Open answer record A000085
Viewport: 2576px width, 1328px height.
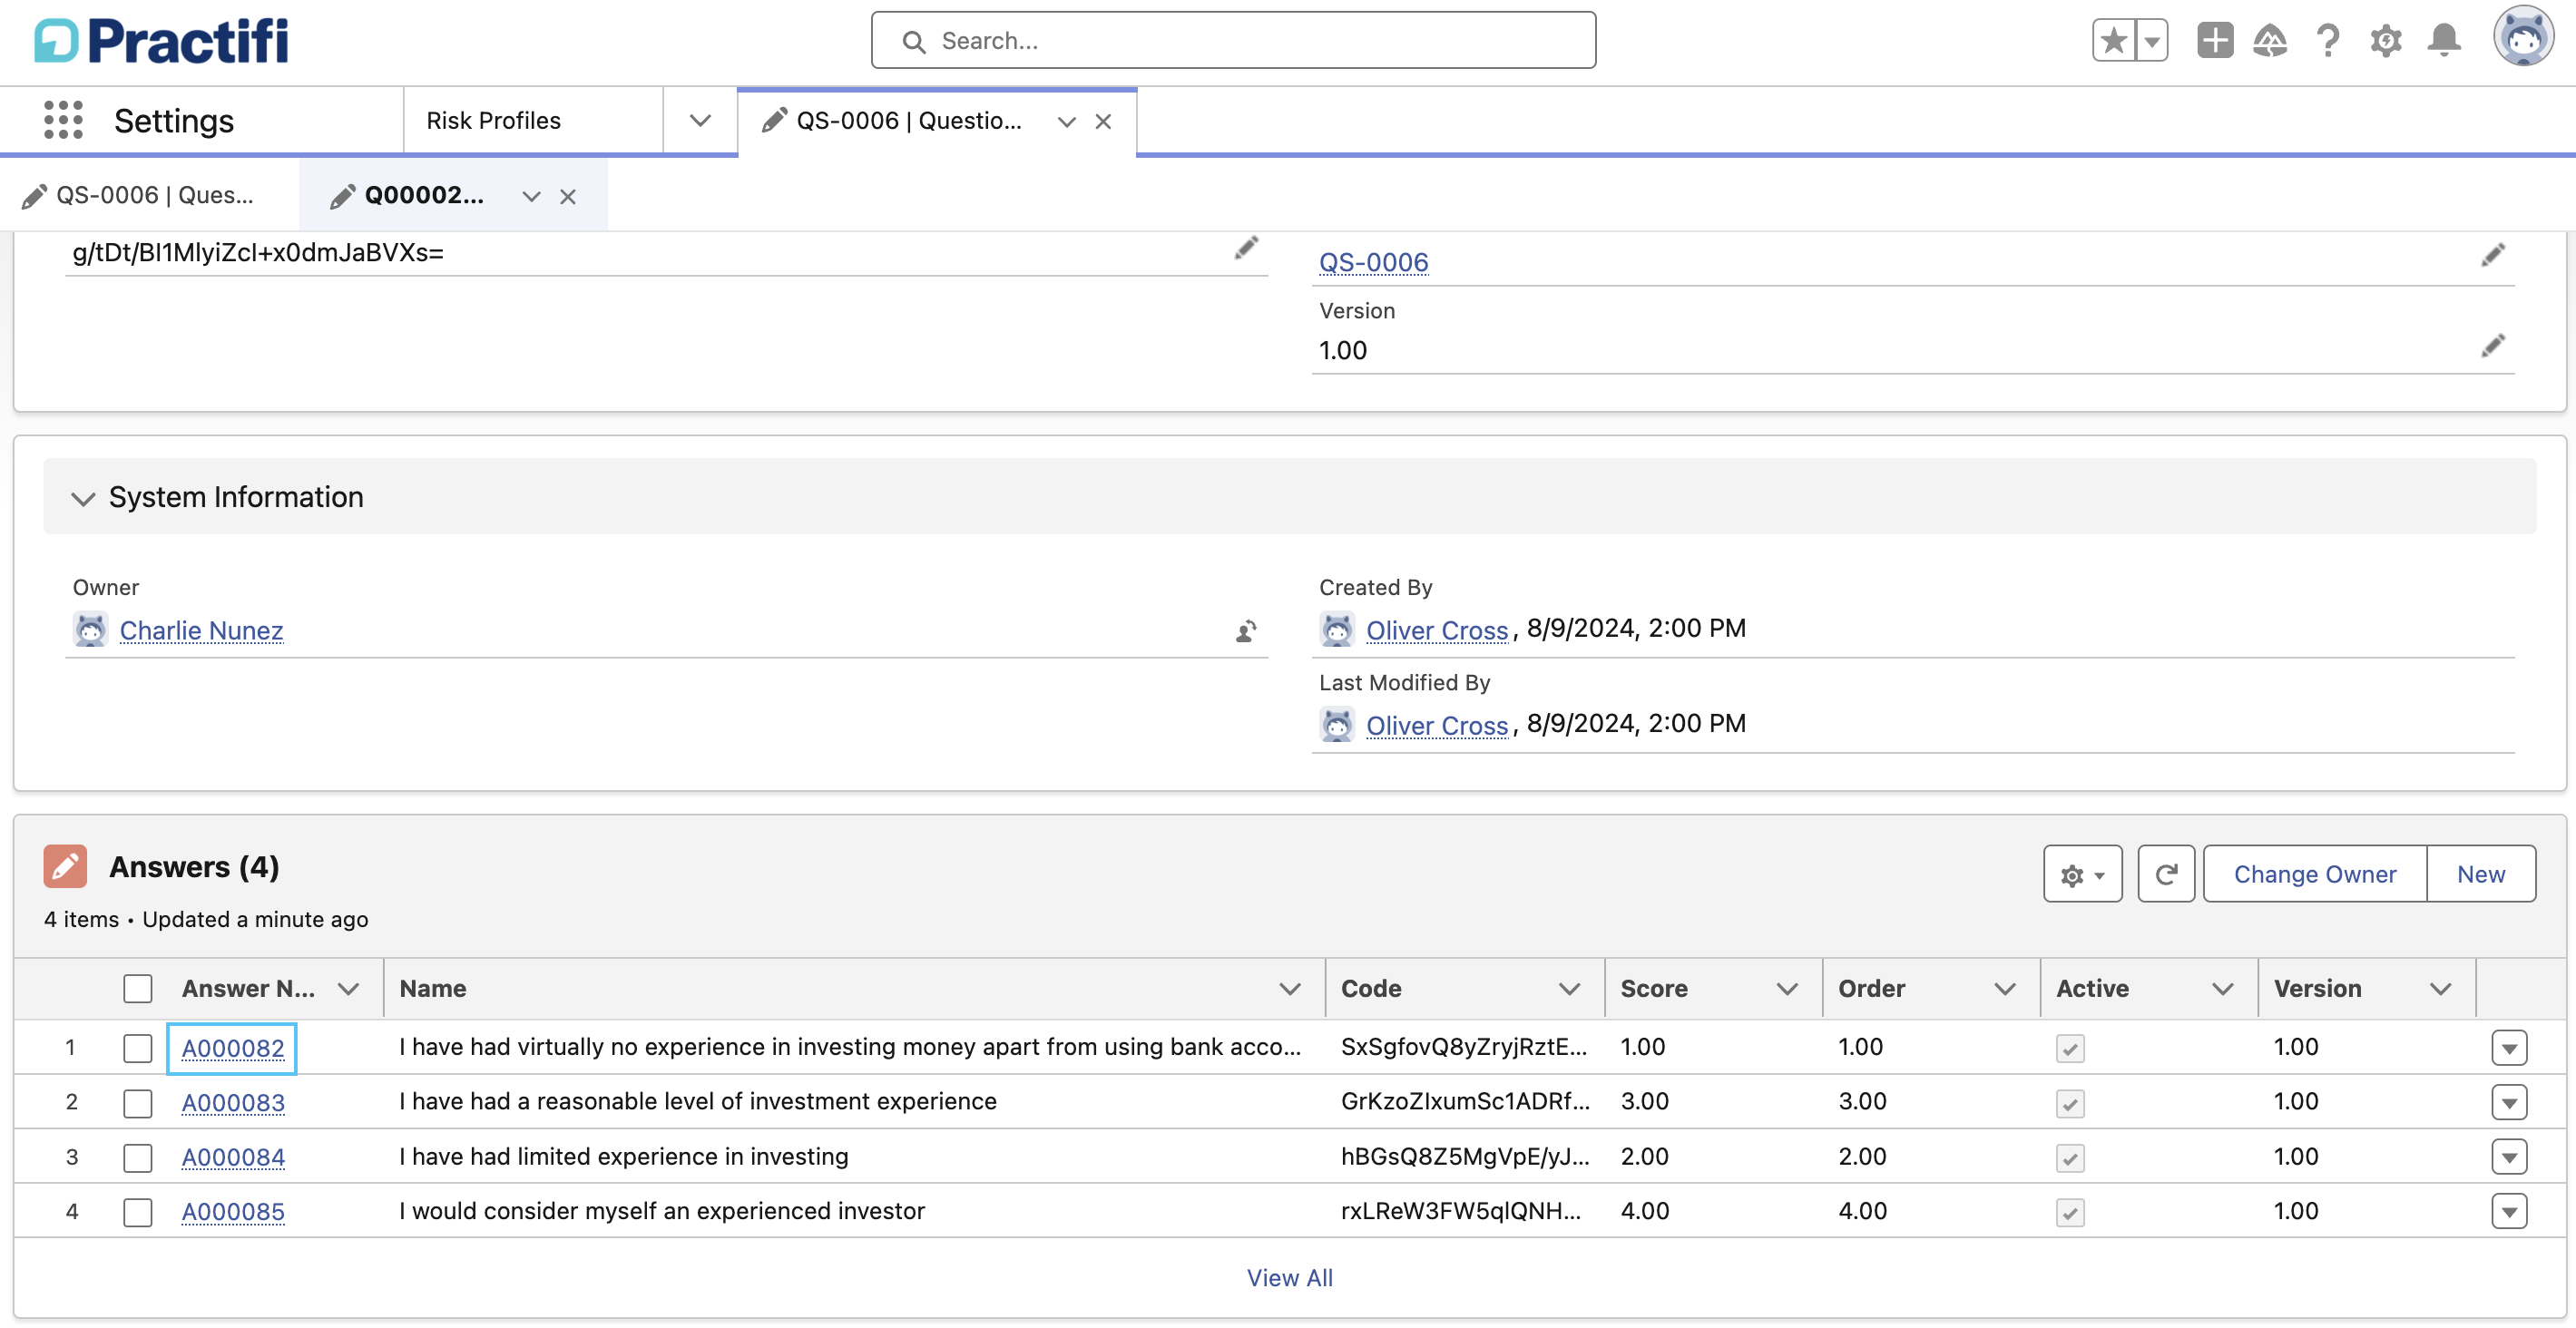click(x=232, y=1211)
